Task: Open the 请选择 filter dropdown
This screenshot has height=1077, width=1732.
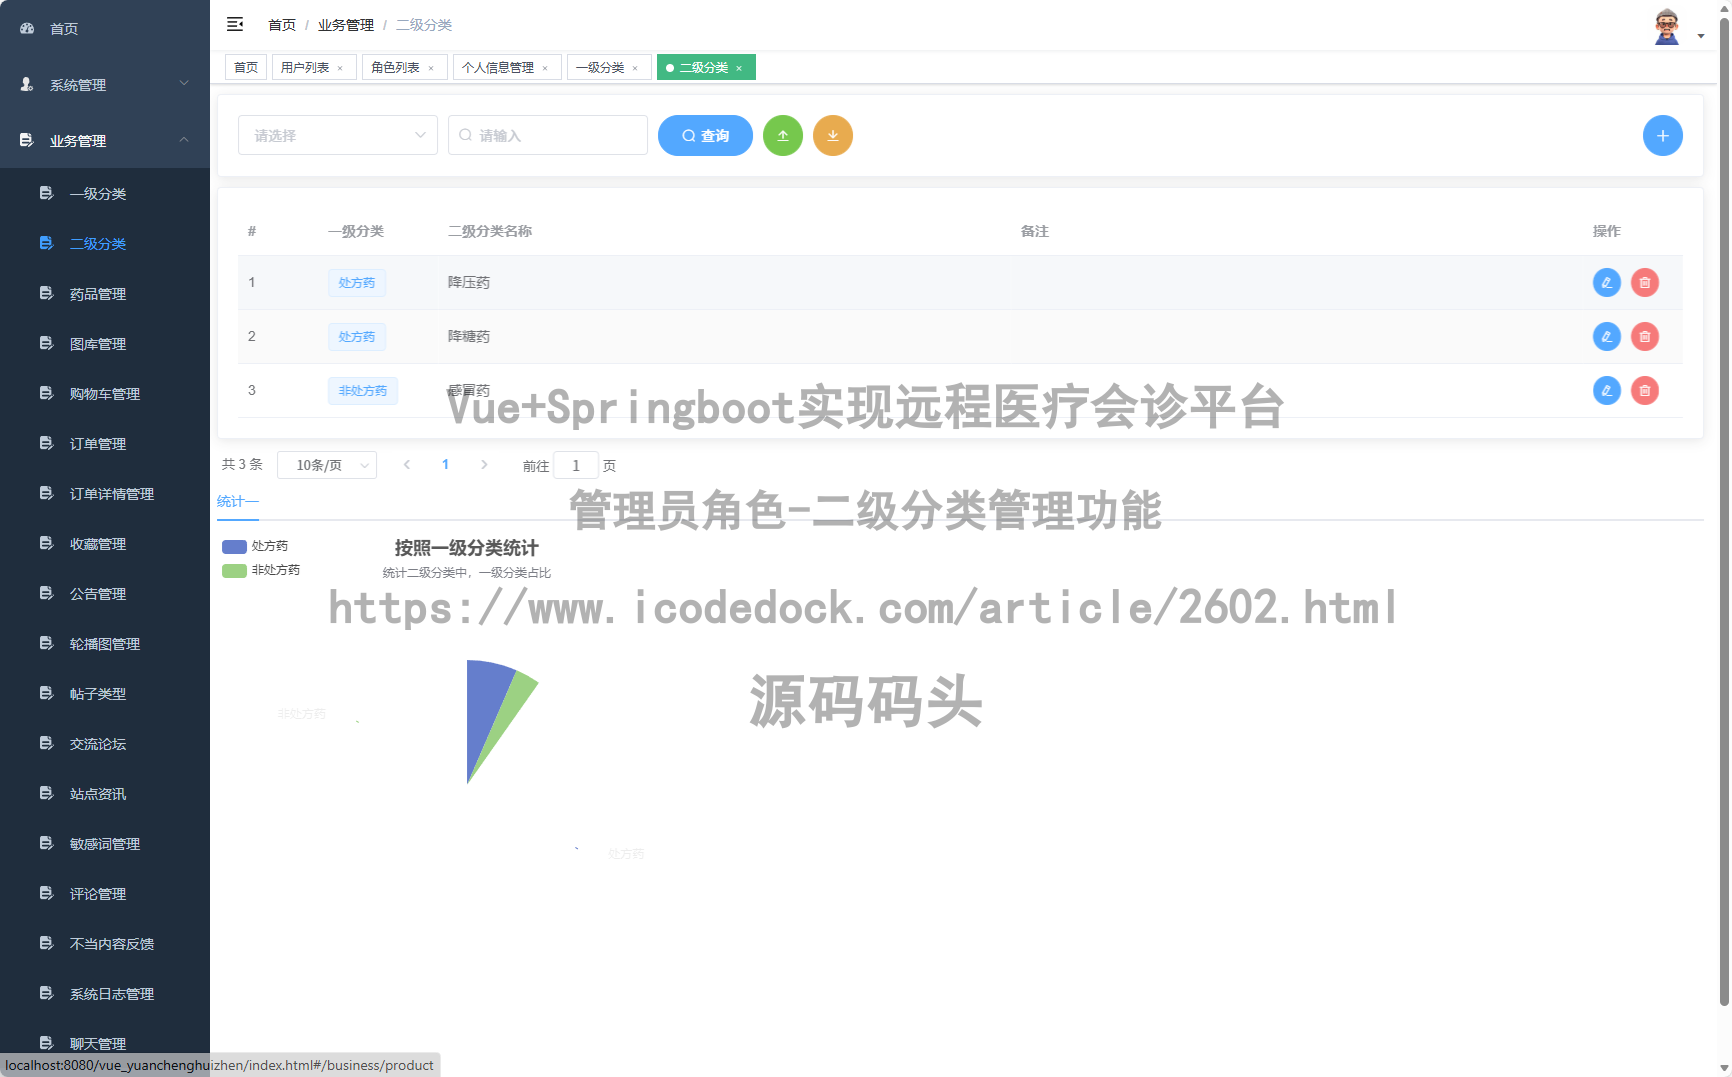Action: (338, 135)
